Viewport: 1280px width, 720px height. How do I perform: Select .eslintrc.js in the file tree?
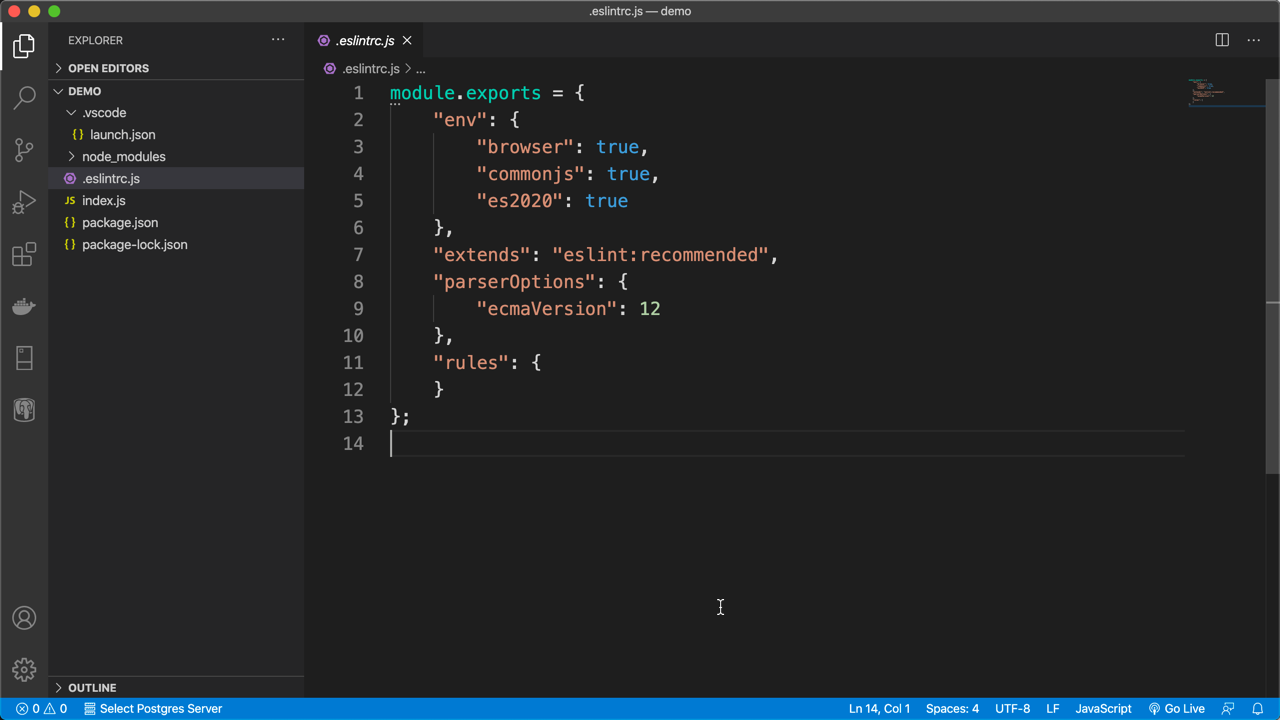tap(176, 179)
